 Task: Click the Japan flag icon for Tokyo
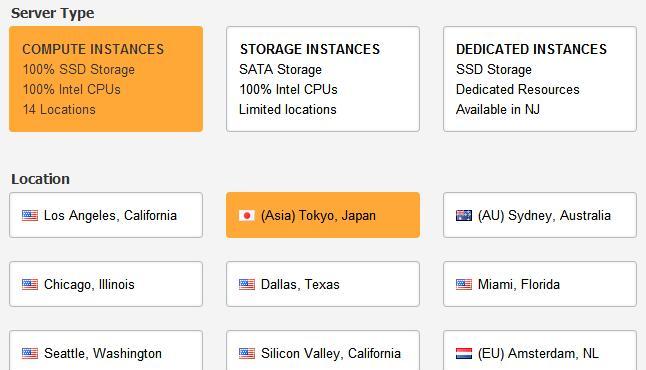(x=247, y=215)
